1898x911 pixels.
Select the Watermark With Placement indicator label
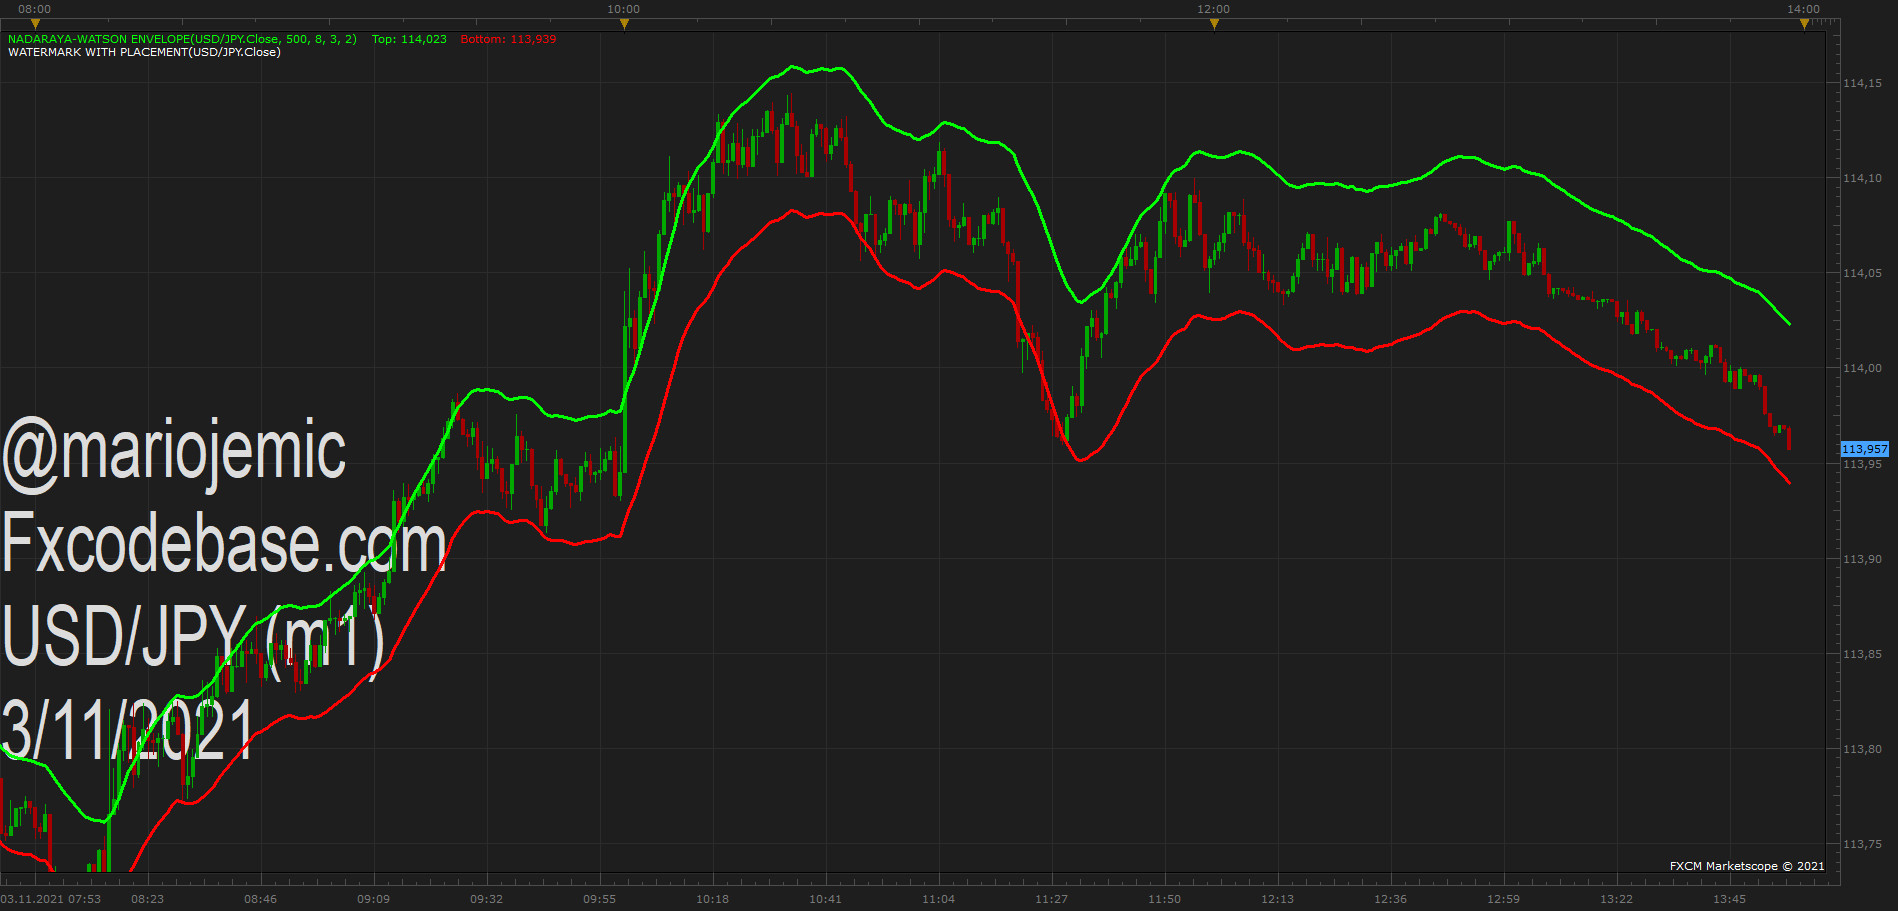point(144,52)
